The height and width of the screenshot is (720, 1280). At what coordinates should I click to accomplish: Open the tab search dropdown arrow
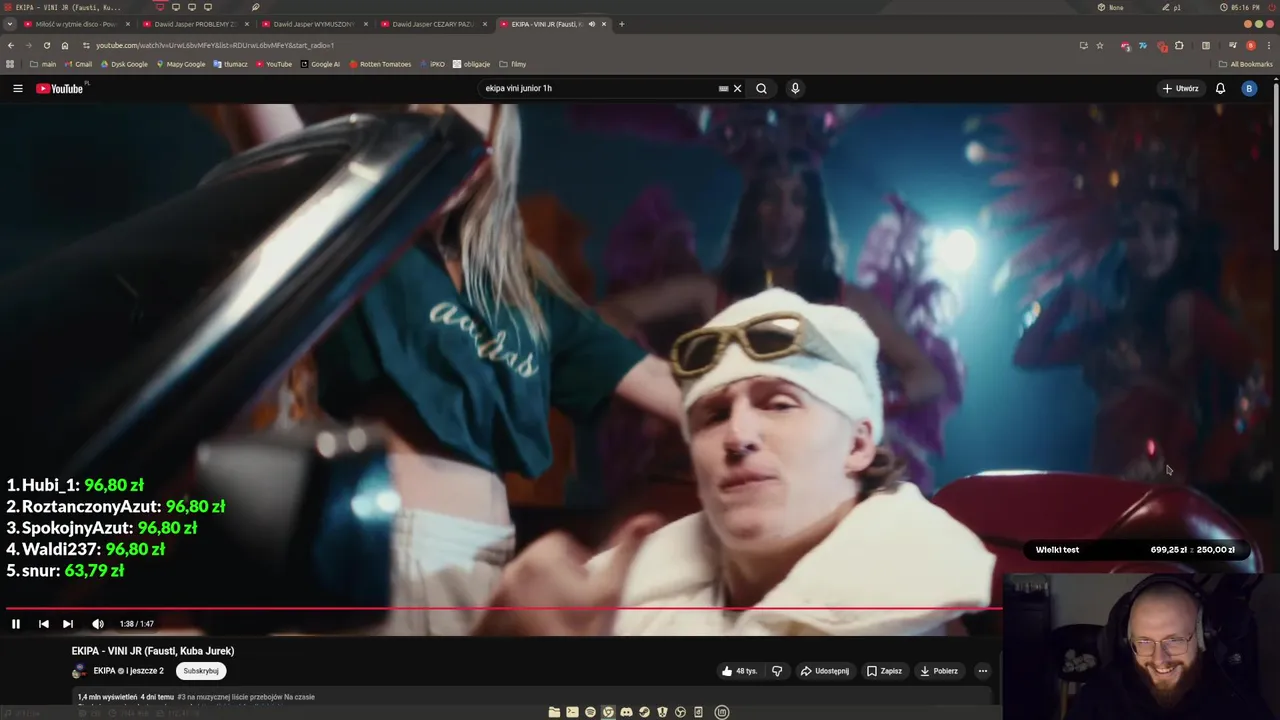point(10,24)
